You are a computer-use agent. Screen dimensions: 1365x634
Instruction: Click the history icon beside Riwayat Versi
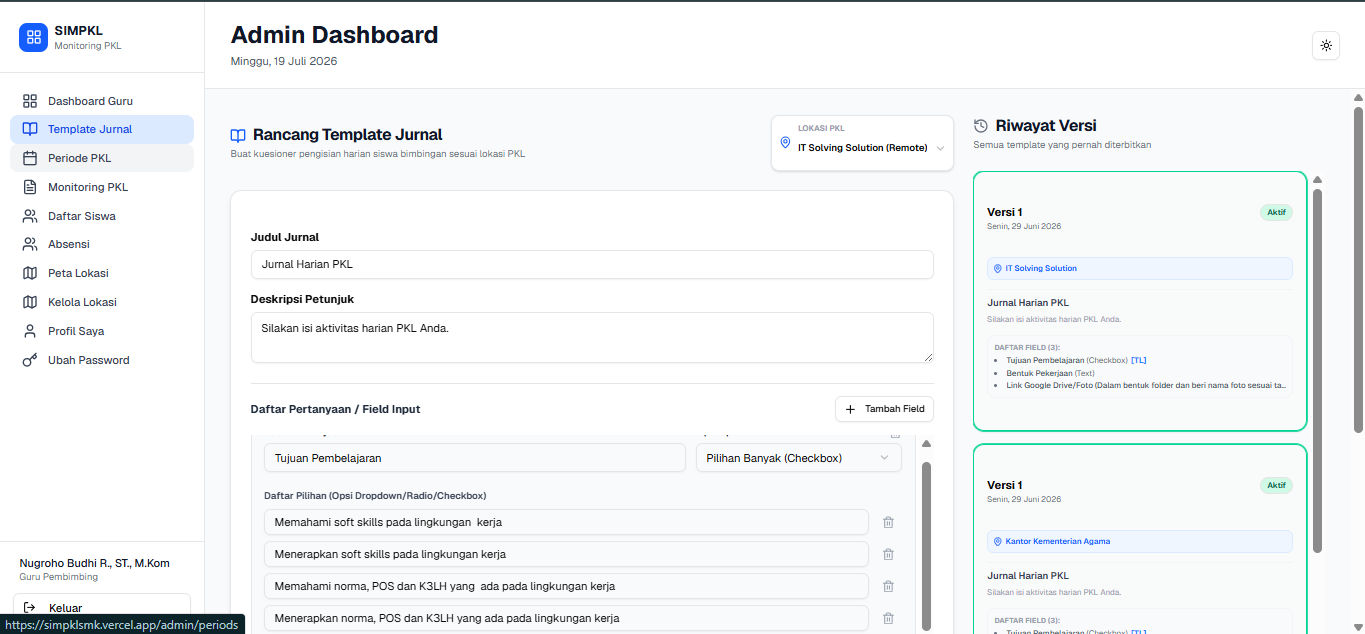981,126
